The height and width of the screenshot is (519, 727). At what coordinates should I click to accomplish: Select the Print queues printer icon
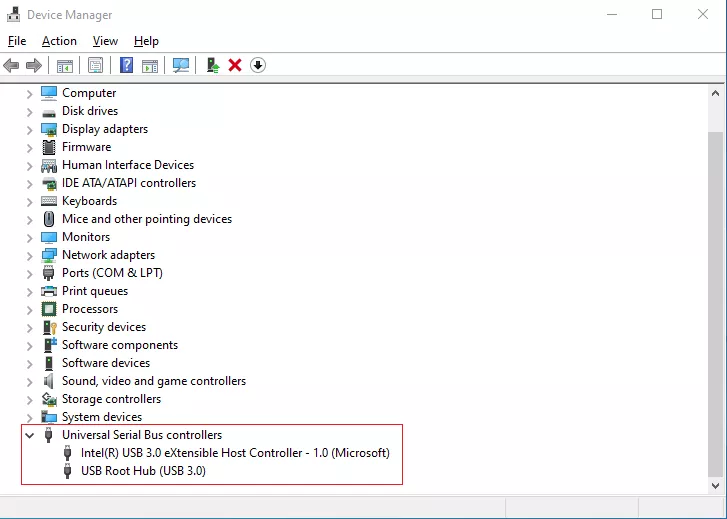point(49,291)
